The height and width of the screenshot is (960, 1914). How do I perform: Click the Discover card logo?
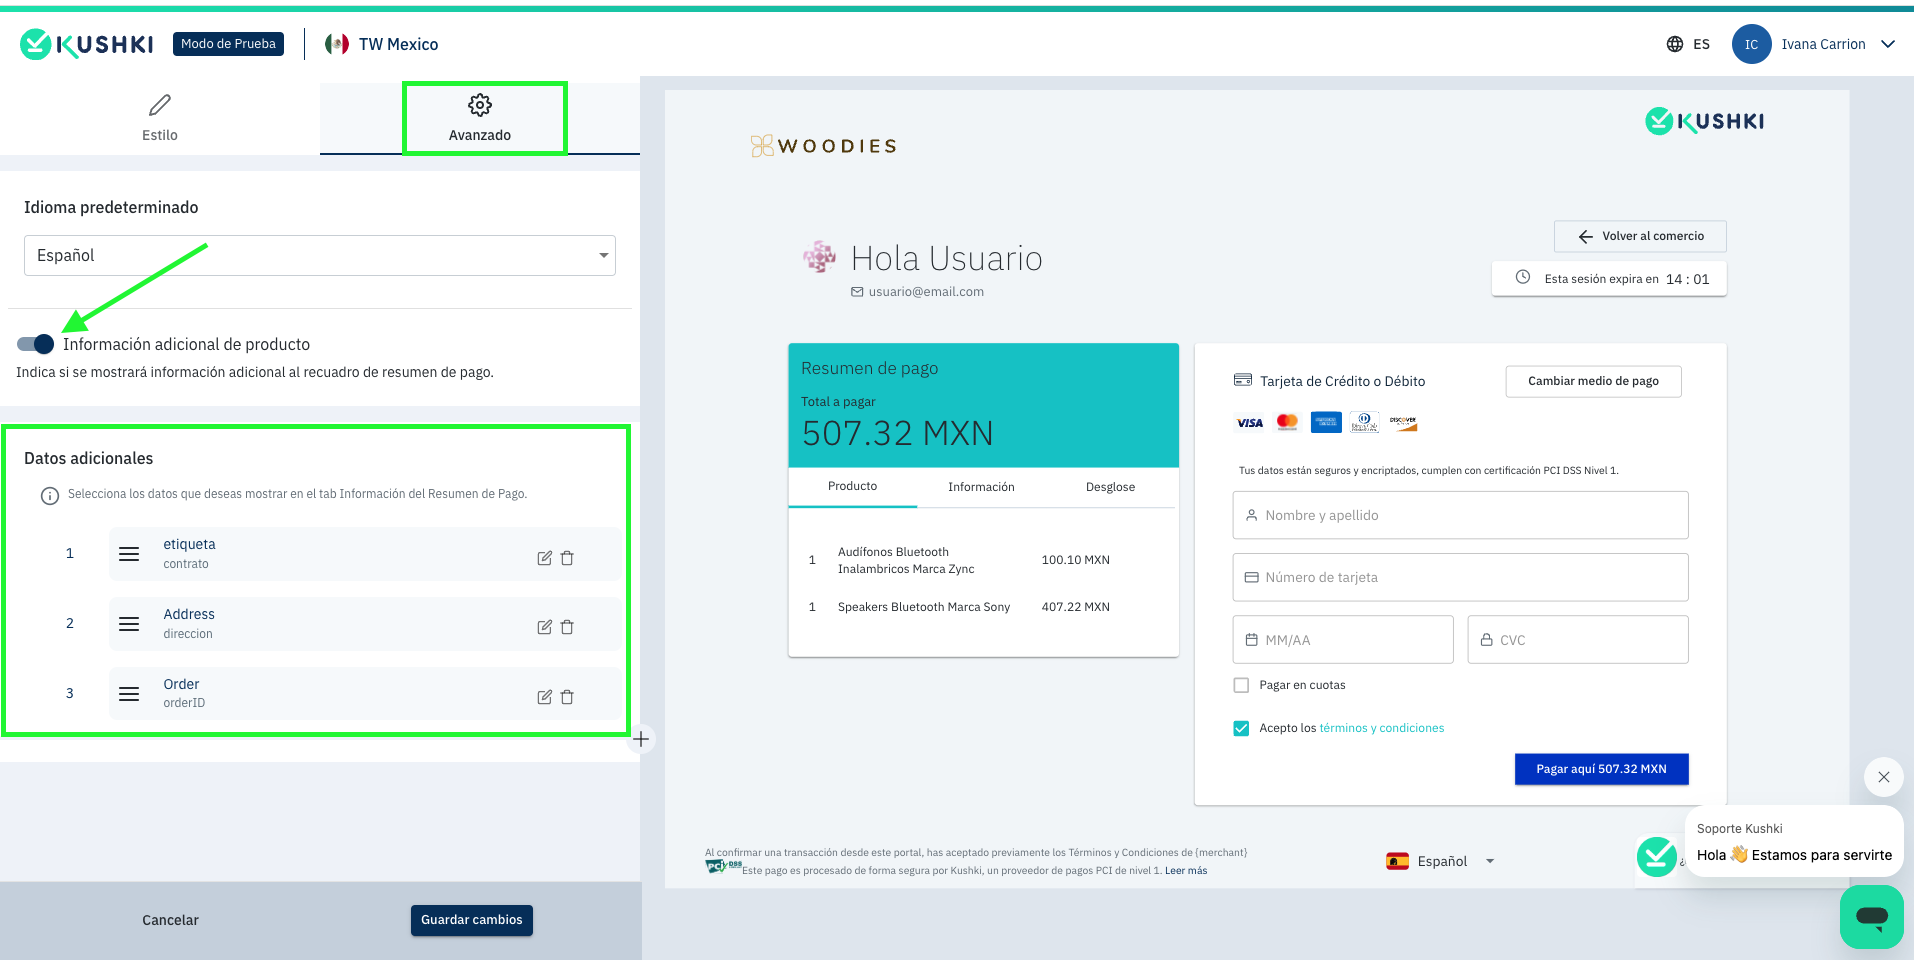[x=1403, y=423]
